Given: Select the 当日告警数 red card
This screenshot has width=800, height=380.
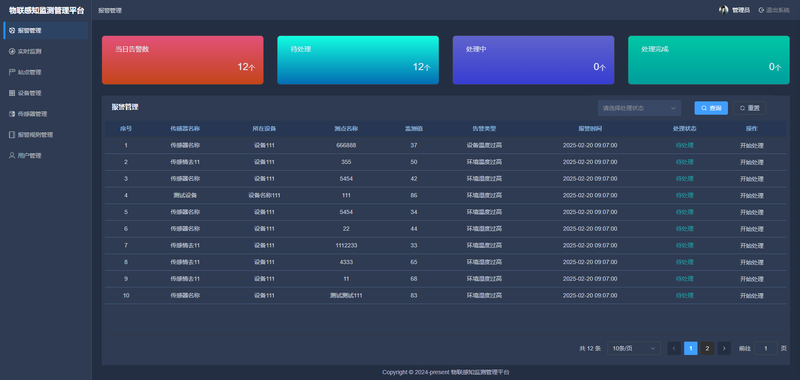Looking at the screenshot, I should click(x=183, y=60).
